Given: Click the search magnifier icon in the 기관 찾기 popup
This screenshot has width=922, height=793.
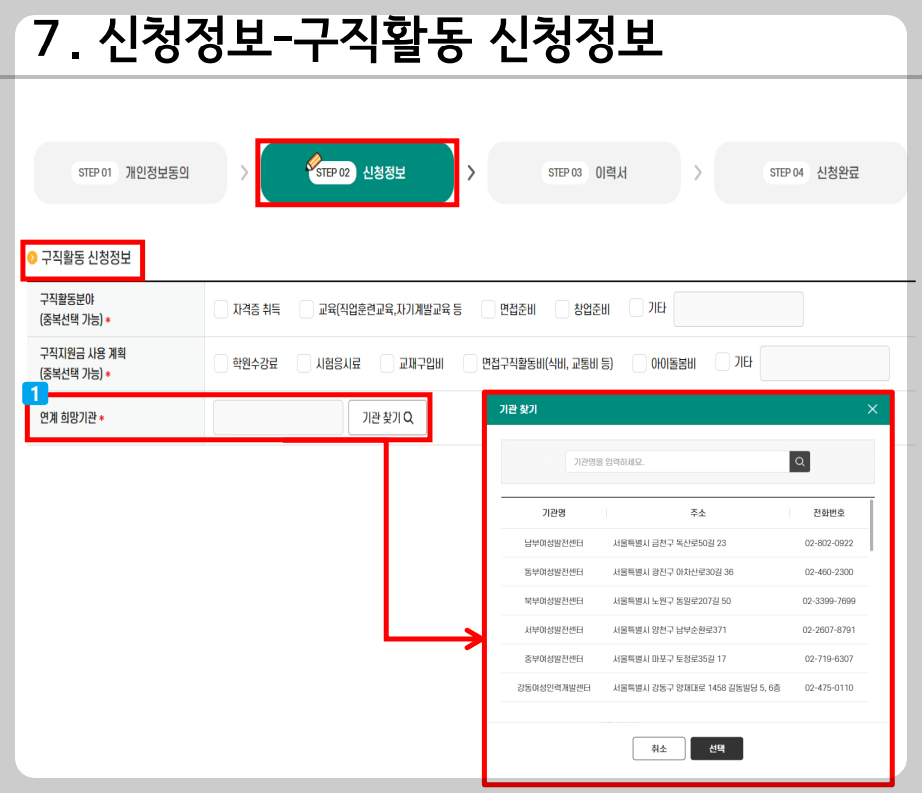Looking at the screenshot, I should pos(798,461).
